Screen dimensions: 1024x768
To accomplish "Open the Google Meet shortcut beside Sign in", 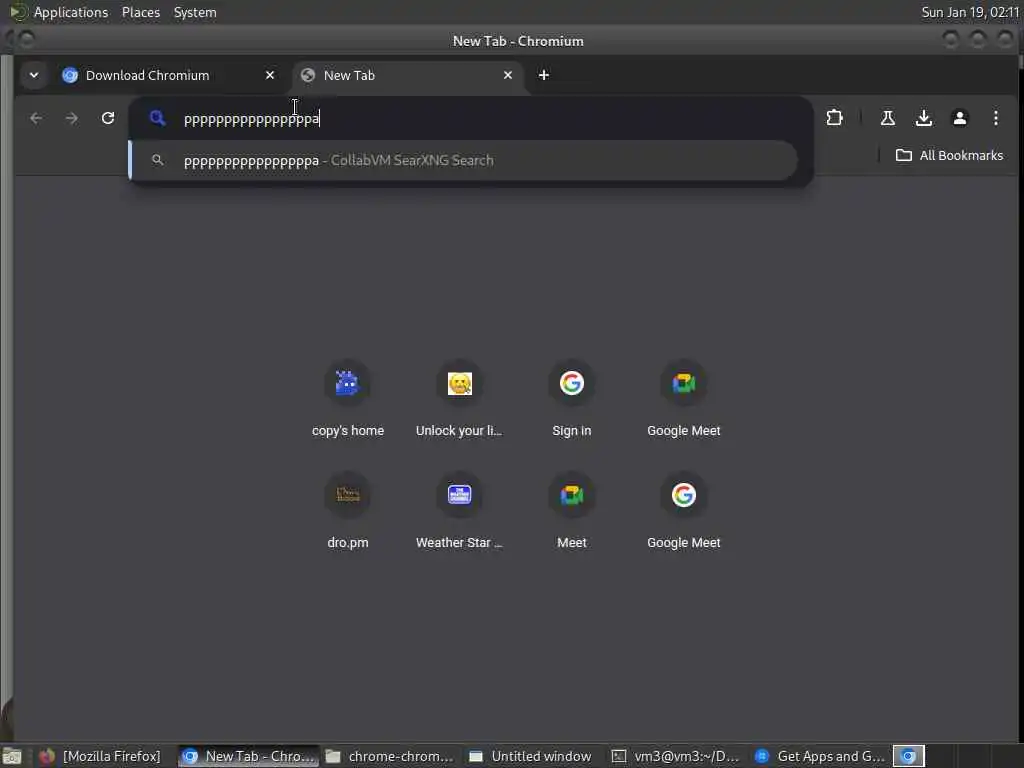I will click(x=684, y=399).
